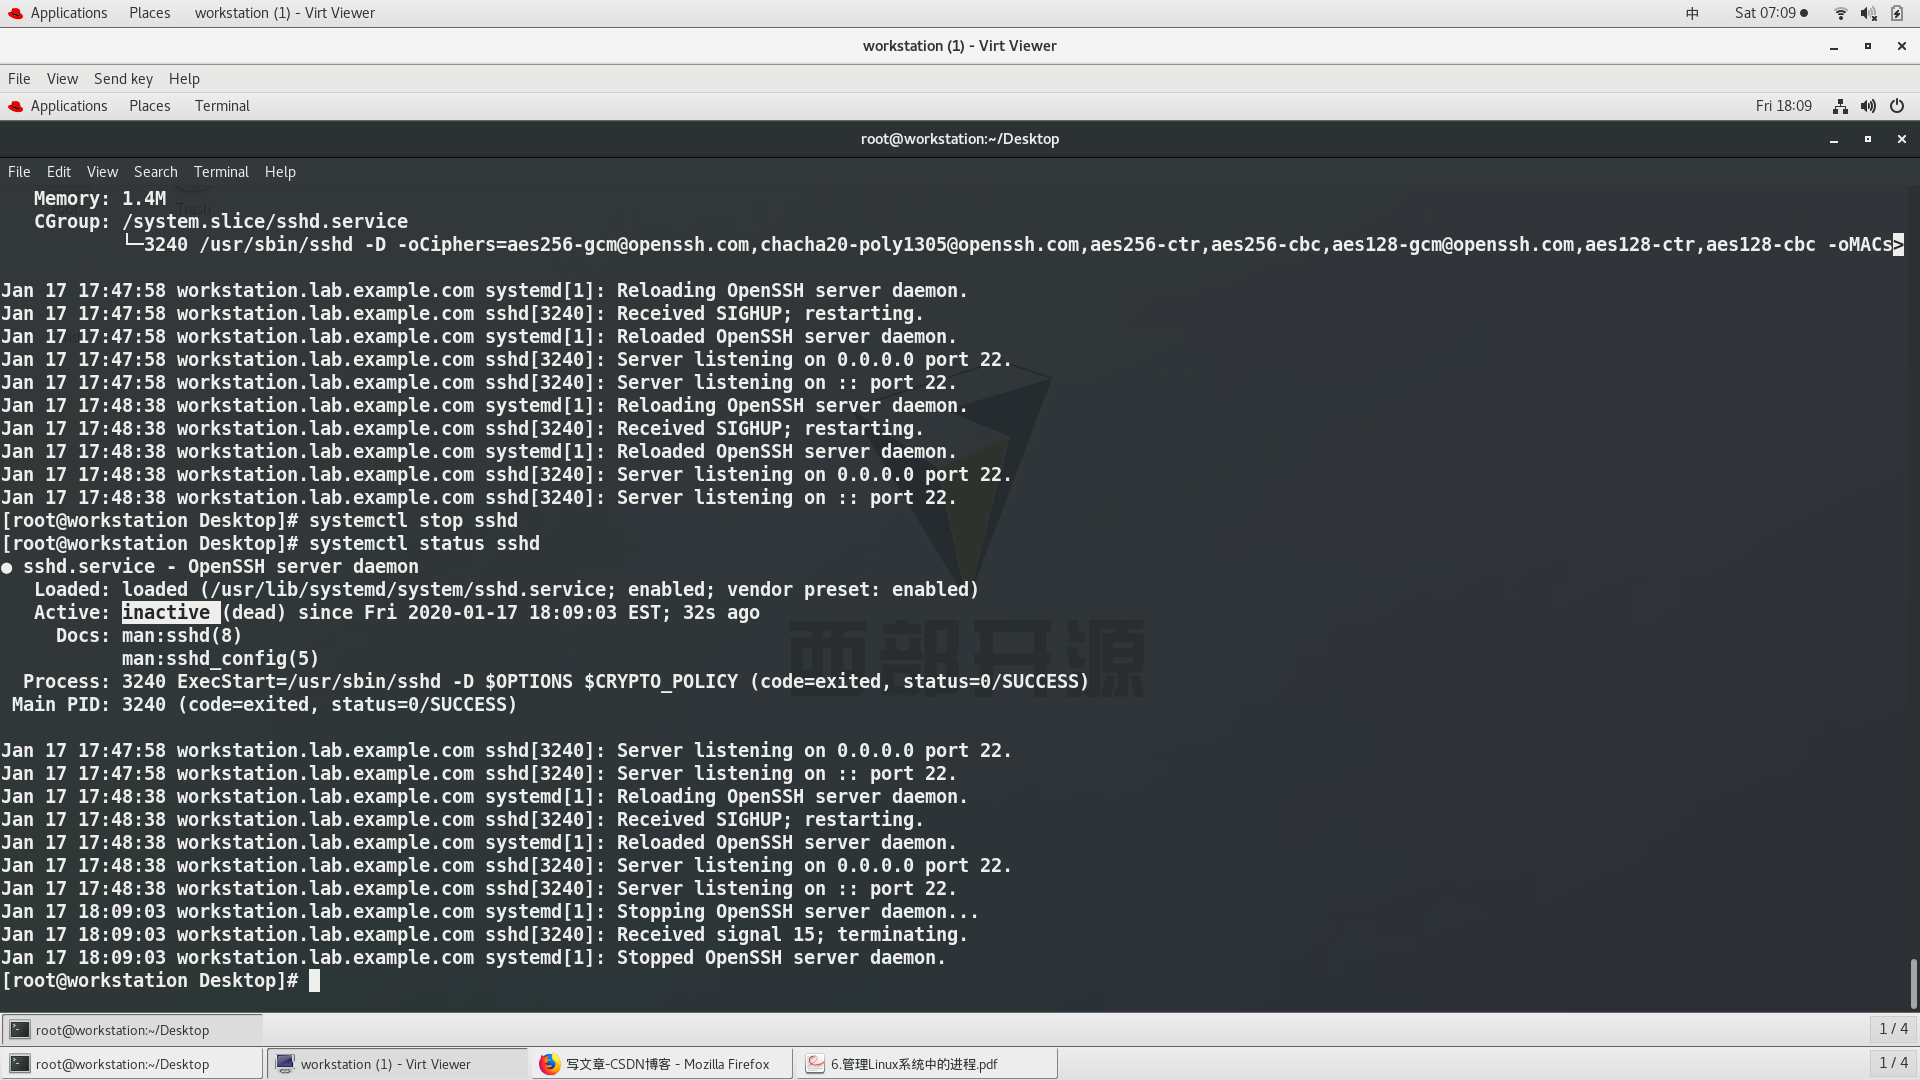Click the guest clock Fri 18:09
This screenshot has height=1080, width=1920.
tap(1783, 106)
